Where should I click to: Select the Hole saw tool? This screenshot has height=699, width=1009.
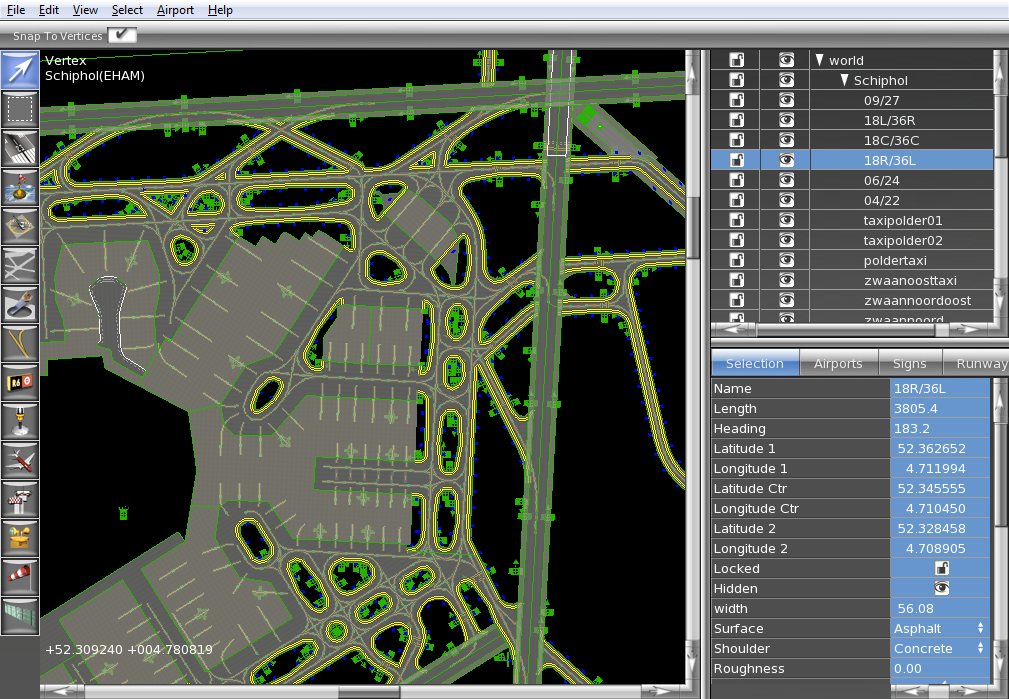20,304
